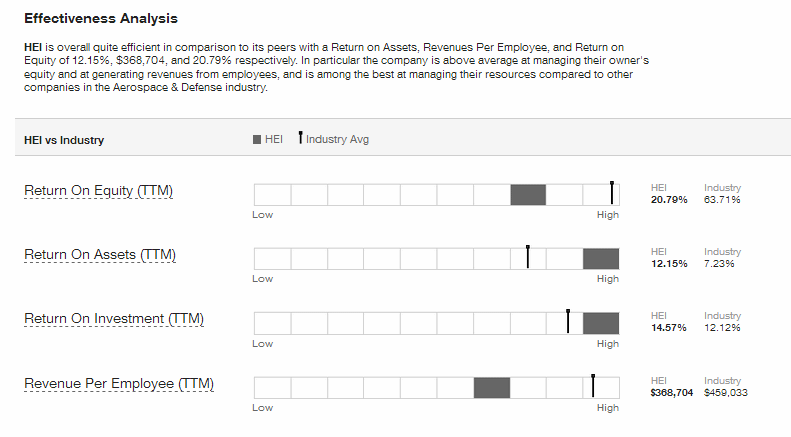791x437 pixels.
Task: Click the industry average marker on Return On Equity
Action: pyautogui.click(x=612, y=193)
